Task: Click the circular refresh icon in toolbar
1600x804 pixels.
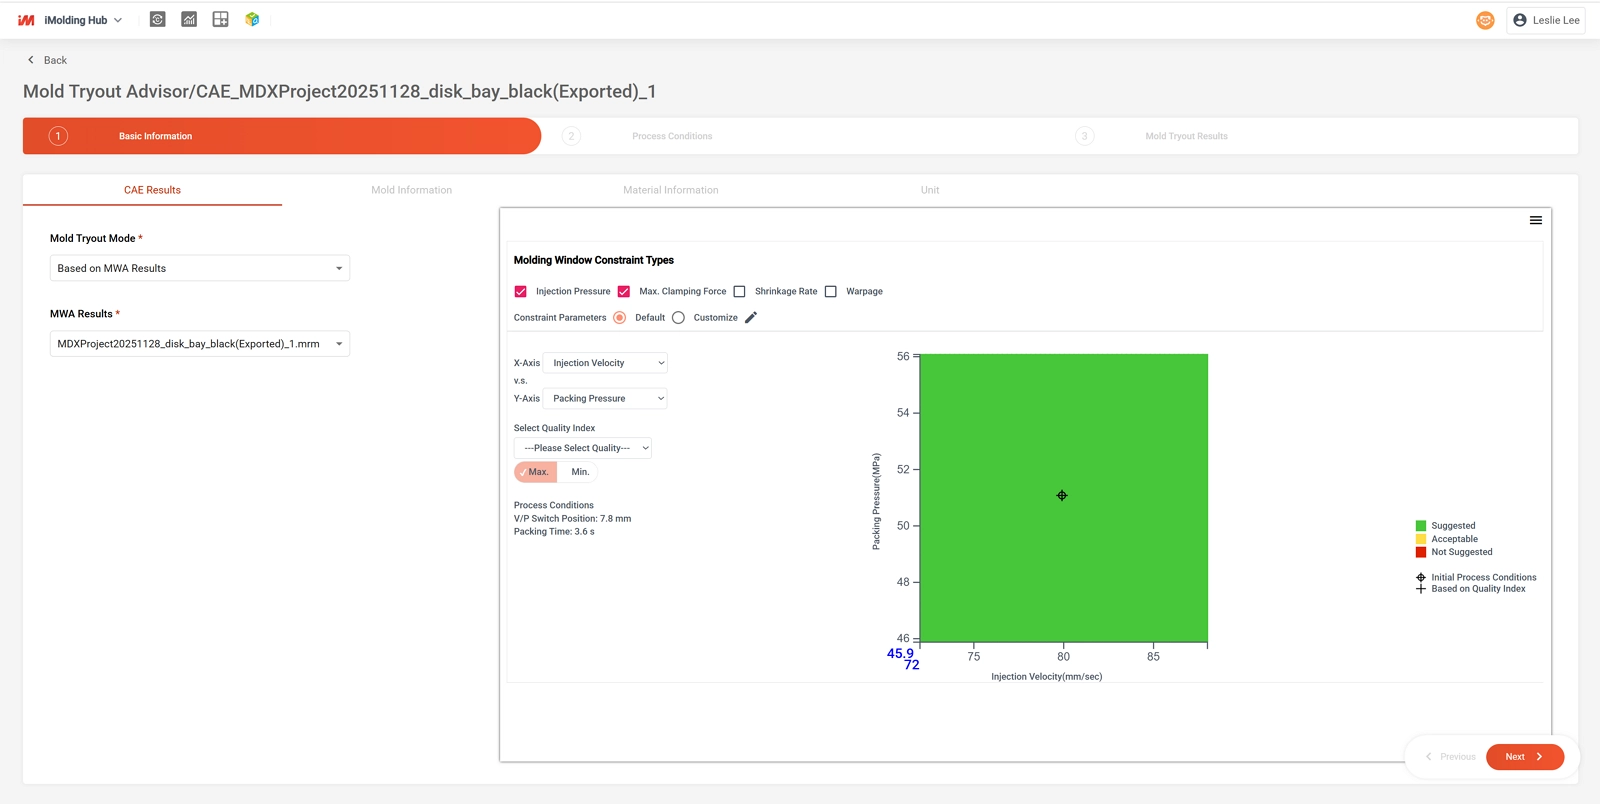Action: point(157,20)
